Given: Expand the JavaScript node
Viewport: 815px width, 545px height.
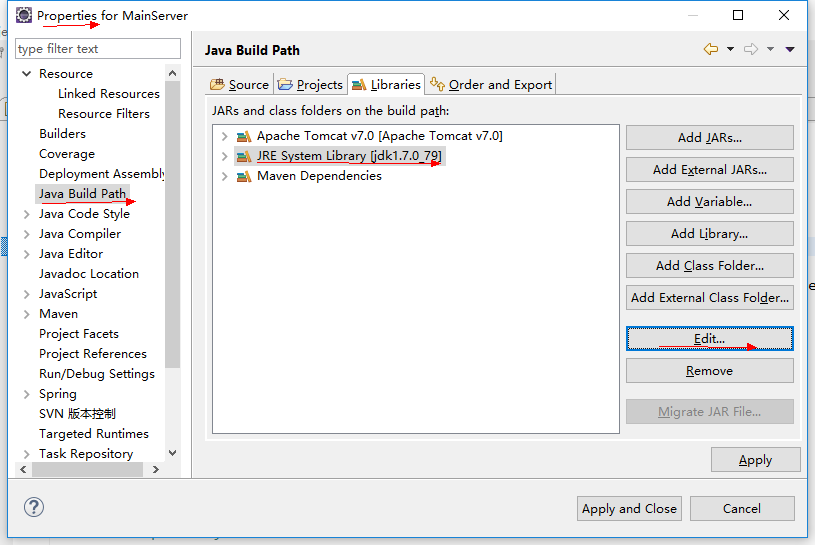Looking at the screenshot, I should pyautogui.click(x=27, y=294).
